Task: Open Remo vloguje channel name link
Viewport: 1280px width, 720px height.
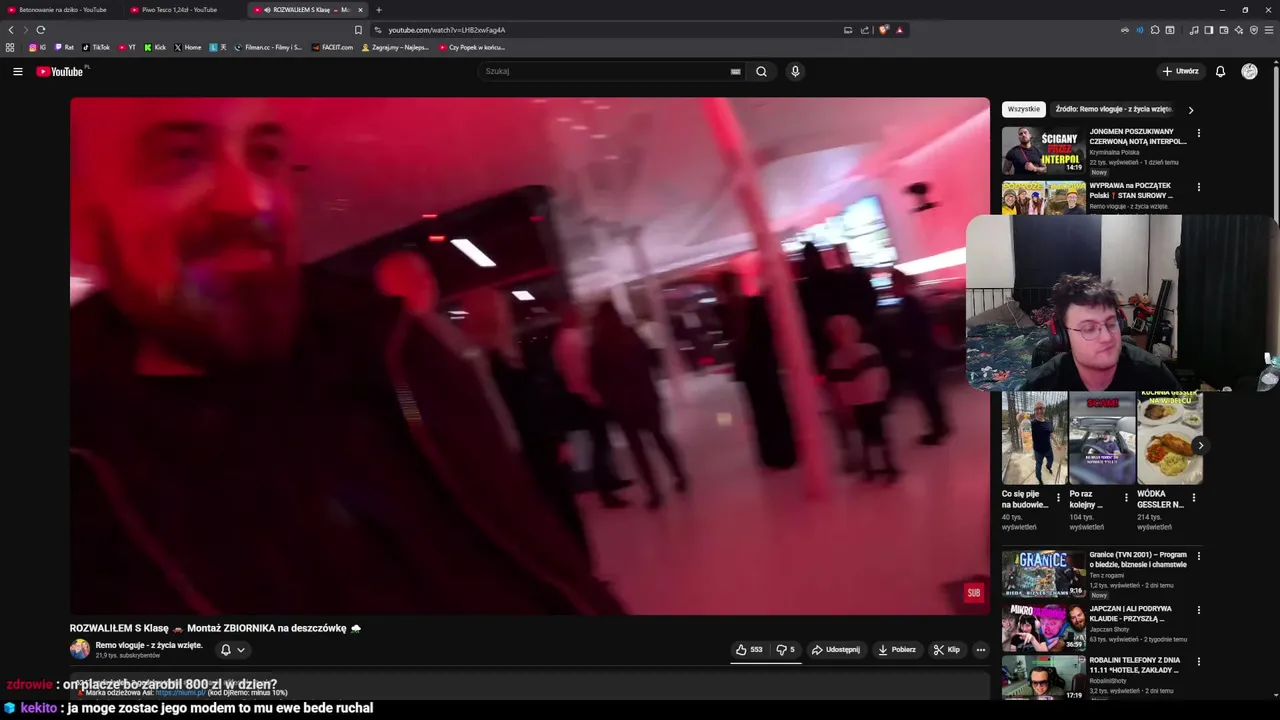Action: tap(149, 645)
